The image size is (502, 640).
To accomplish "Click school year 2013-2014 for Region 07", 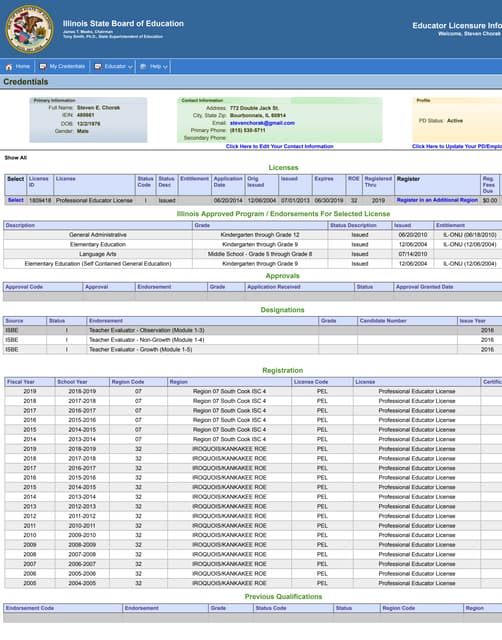I will pyautogui.click(x=82, y=439).
